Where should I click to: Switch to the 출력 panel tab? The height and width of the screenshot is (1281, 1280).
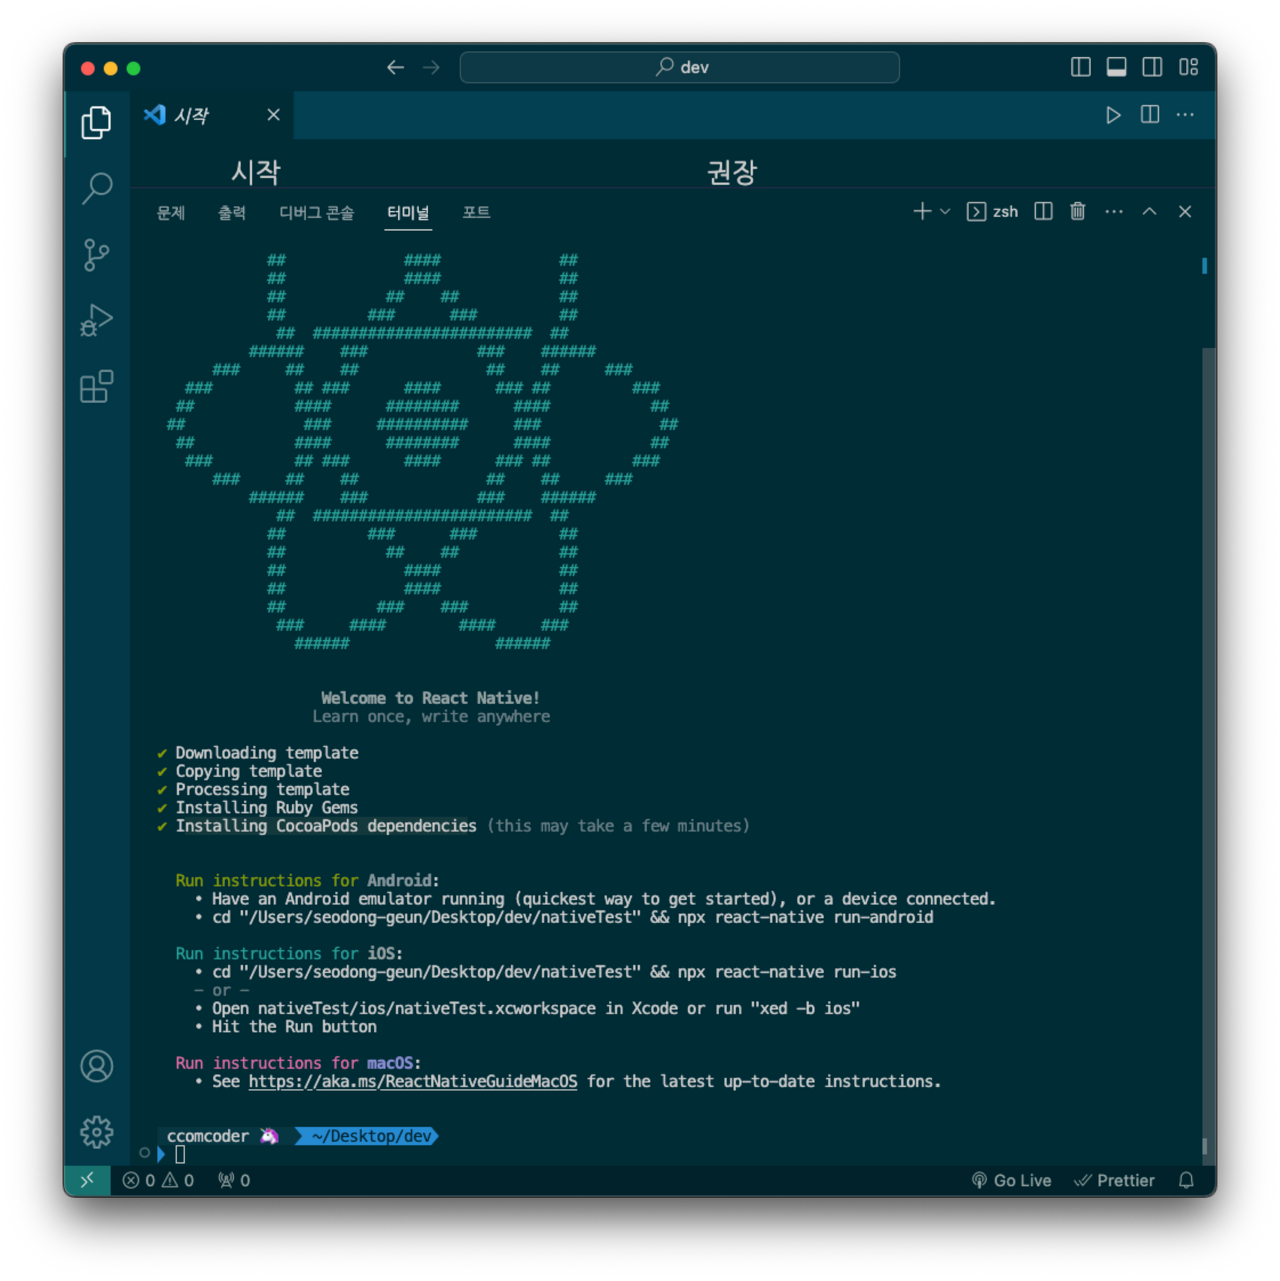coord(232,212)
